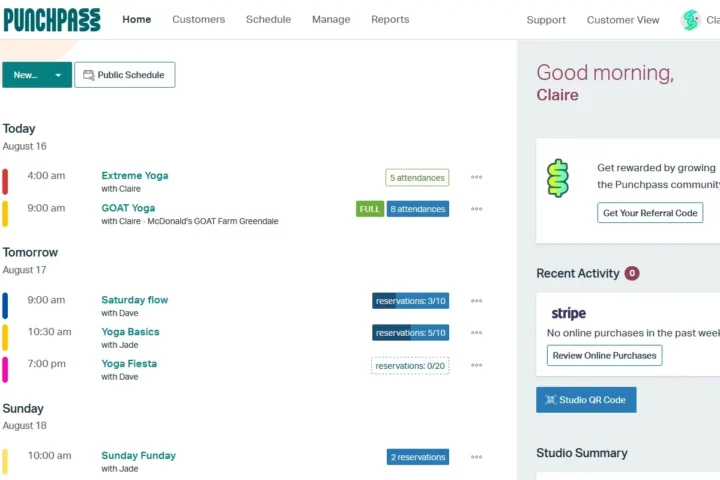
Task: Open options for GOAT Yoga class
Action: [477, 209]
